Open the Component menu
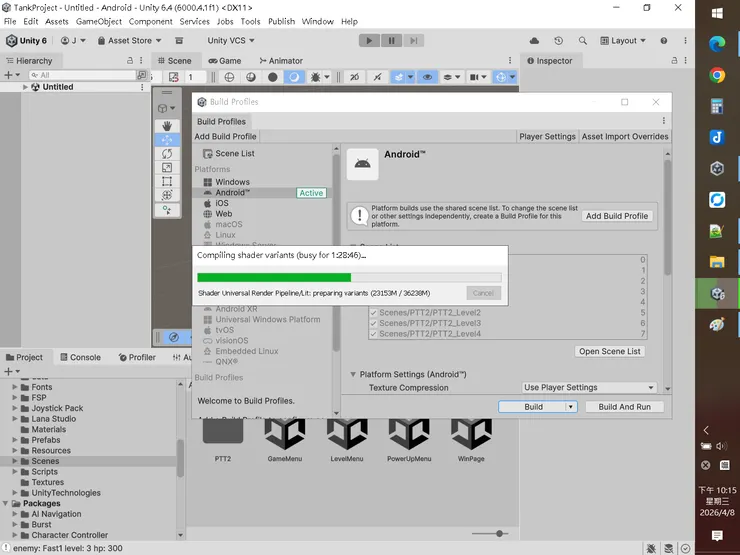 pyautogui.click(x=151, y=22)
